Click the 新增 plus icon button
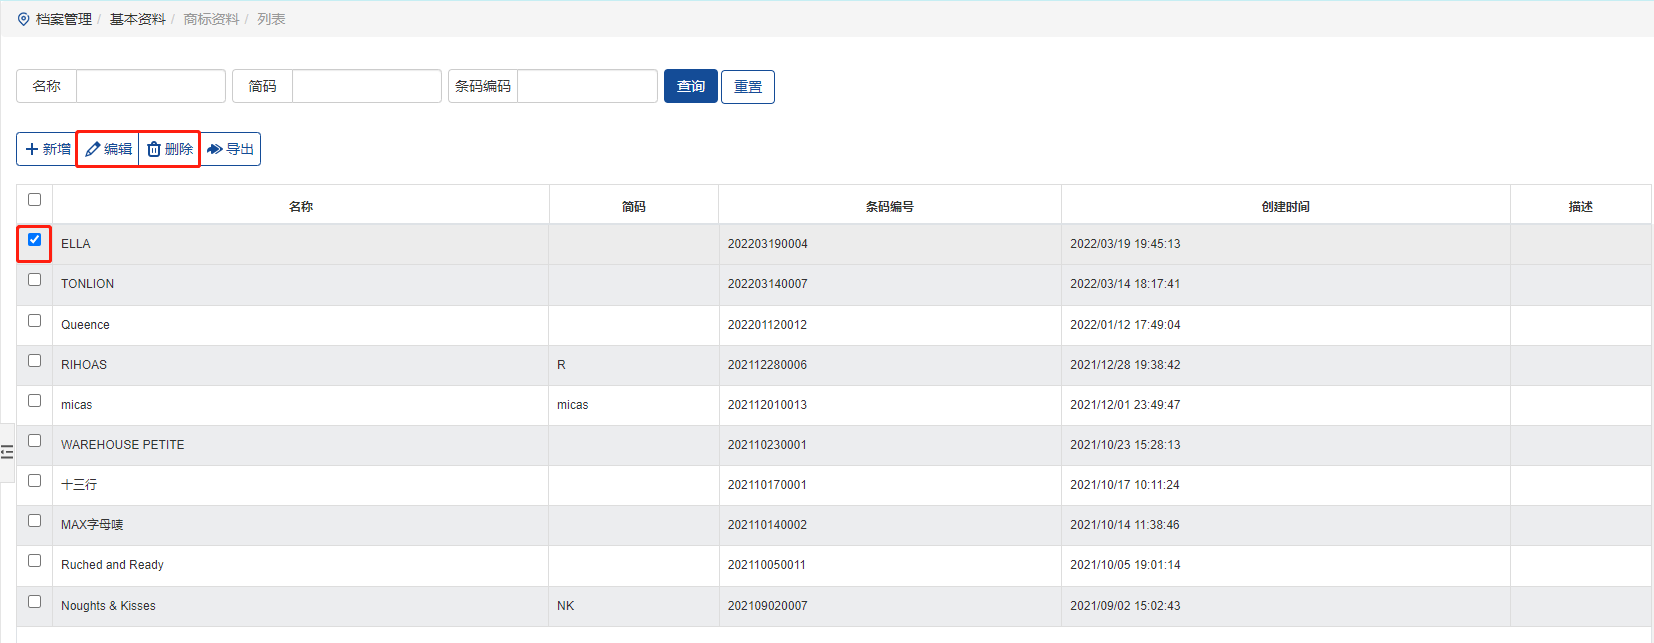The height and width of the screenshot is (643, 1654). pyautogui.click(x=47, y=149)
